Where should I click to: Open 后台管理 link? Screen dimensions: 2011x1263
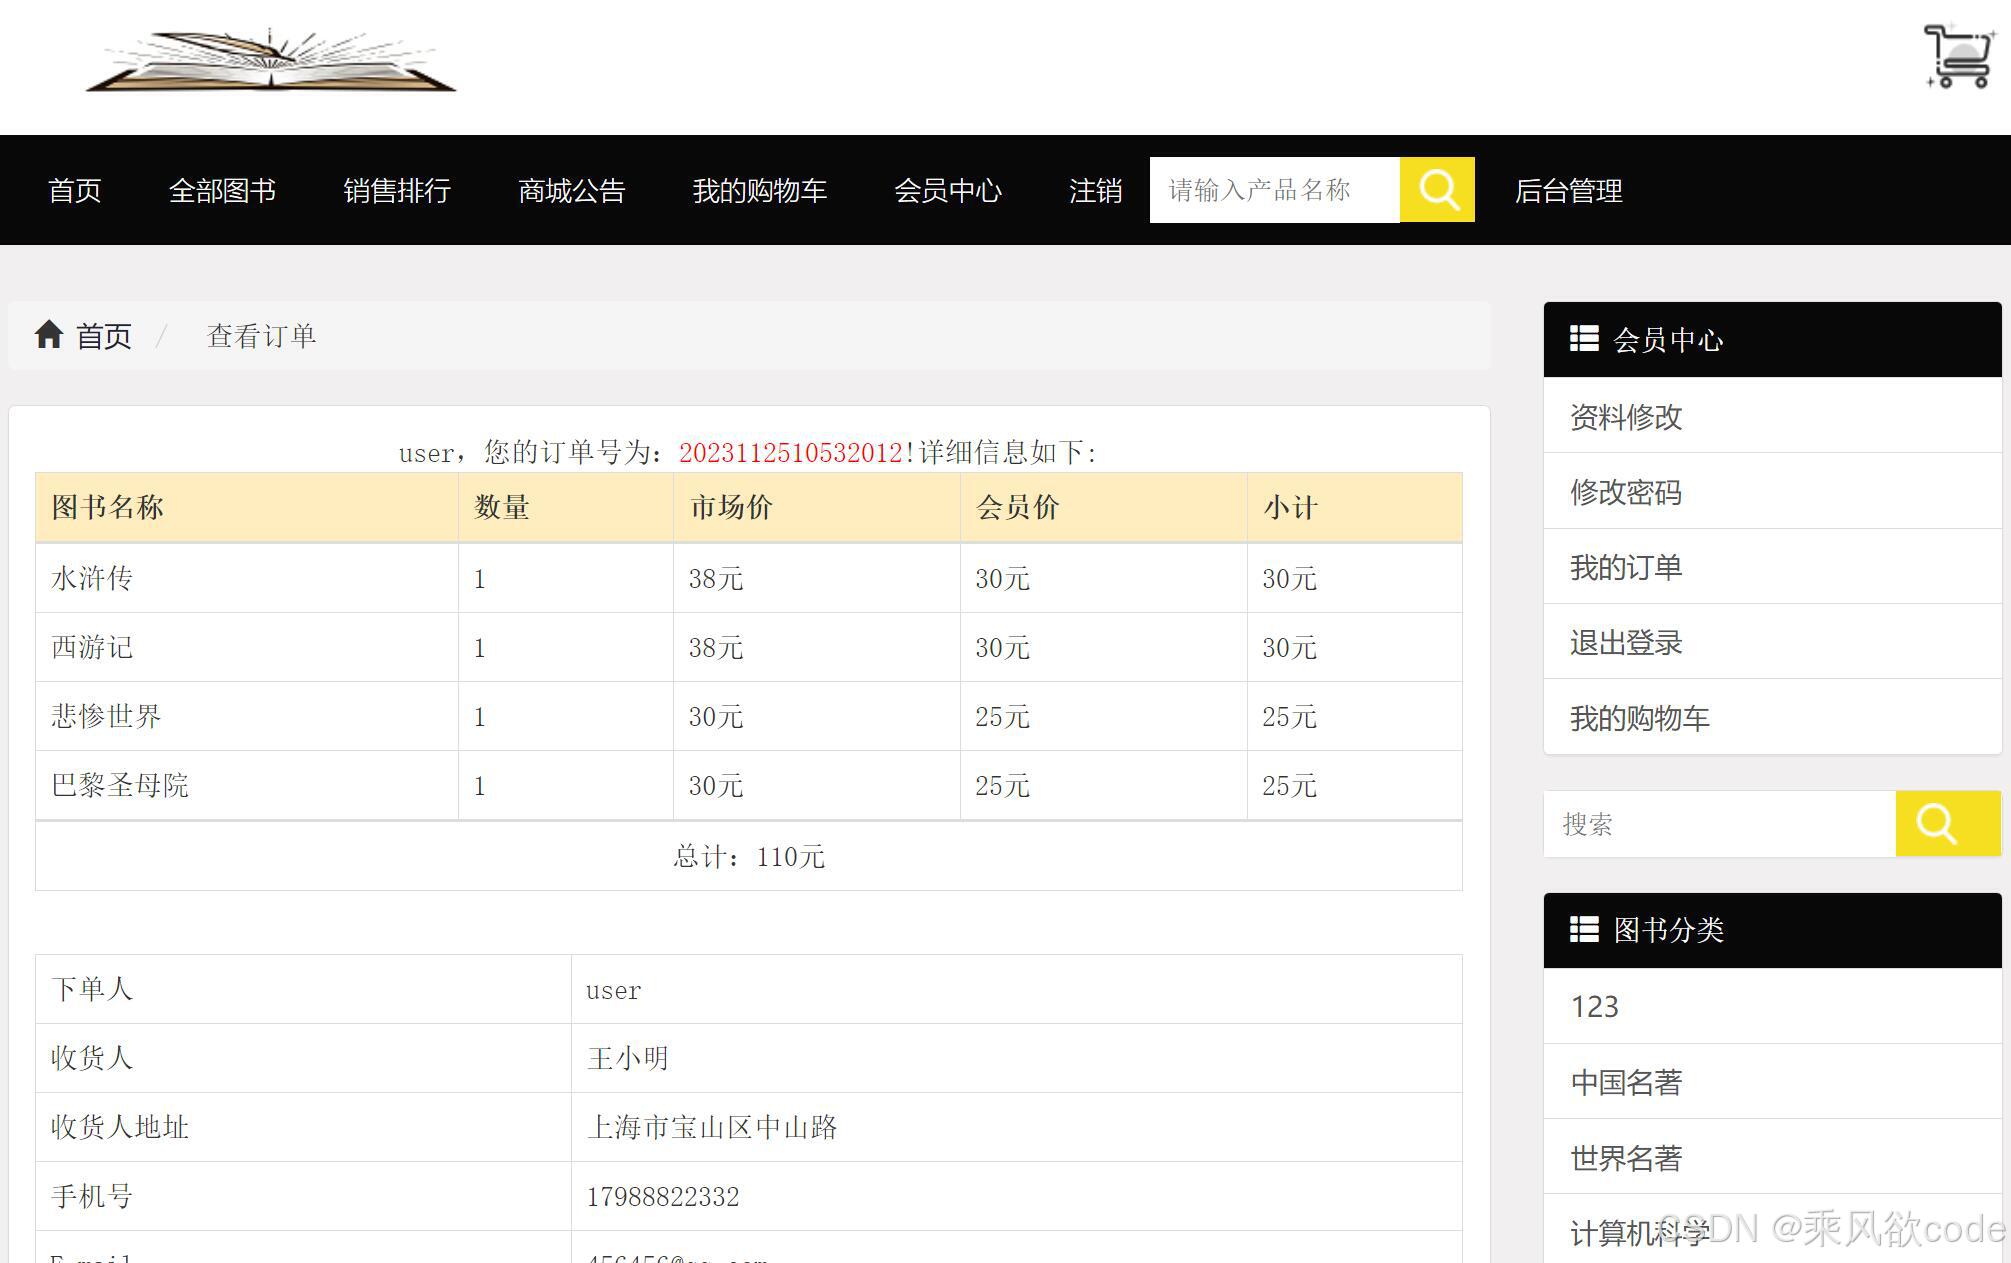1568,190
